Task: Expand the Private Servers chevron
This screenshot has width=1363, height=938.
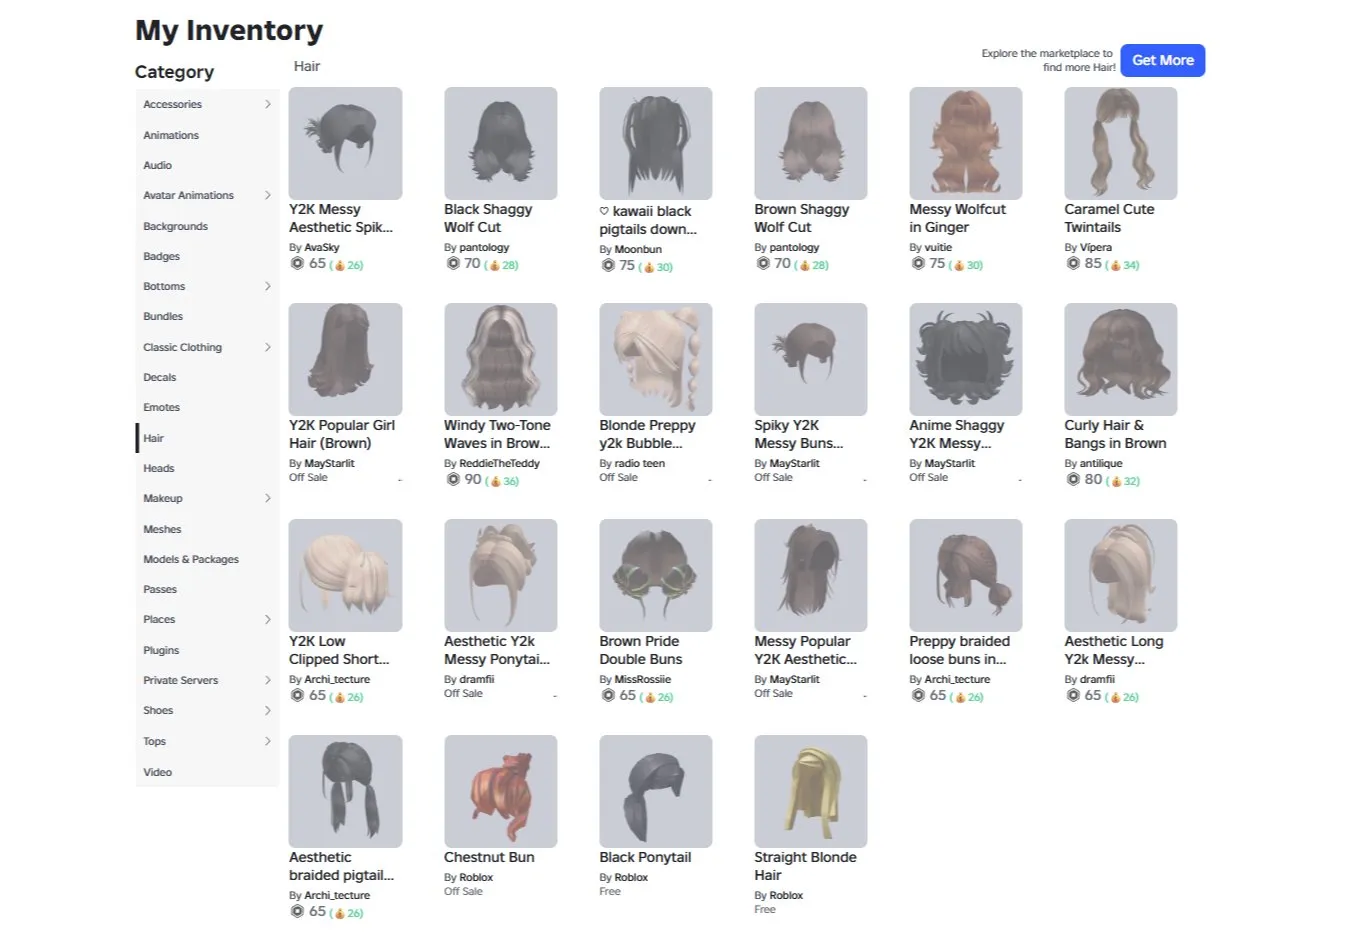Action: point(267,680)
